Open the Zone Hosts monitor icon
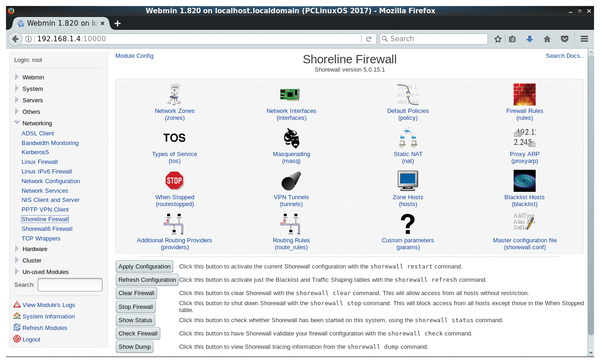600x363 pixels. [x=408, y=181]
